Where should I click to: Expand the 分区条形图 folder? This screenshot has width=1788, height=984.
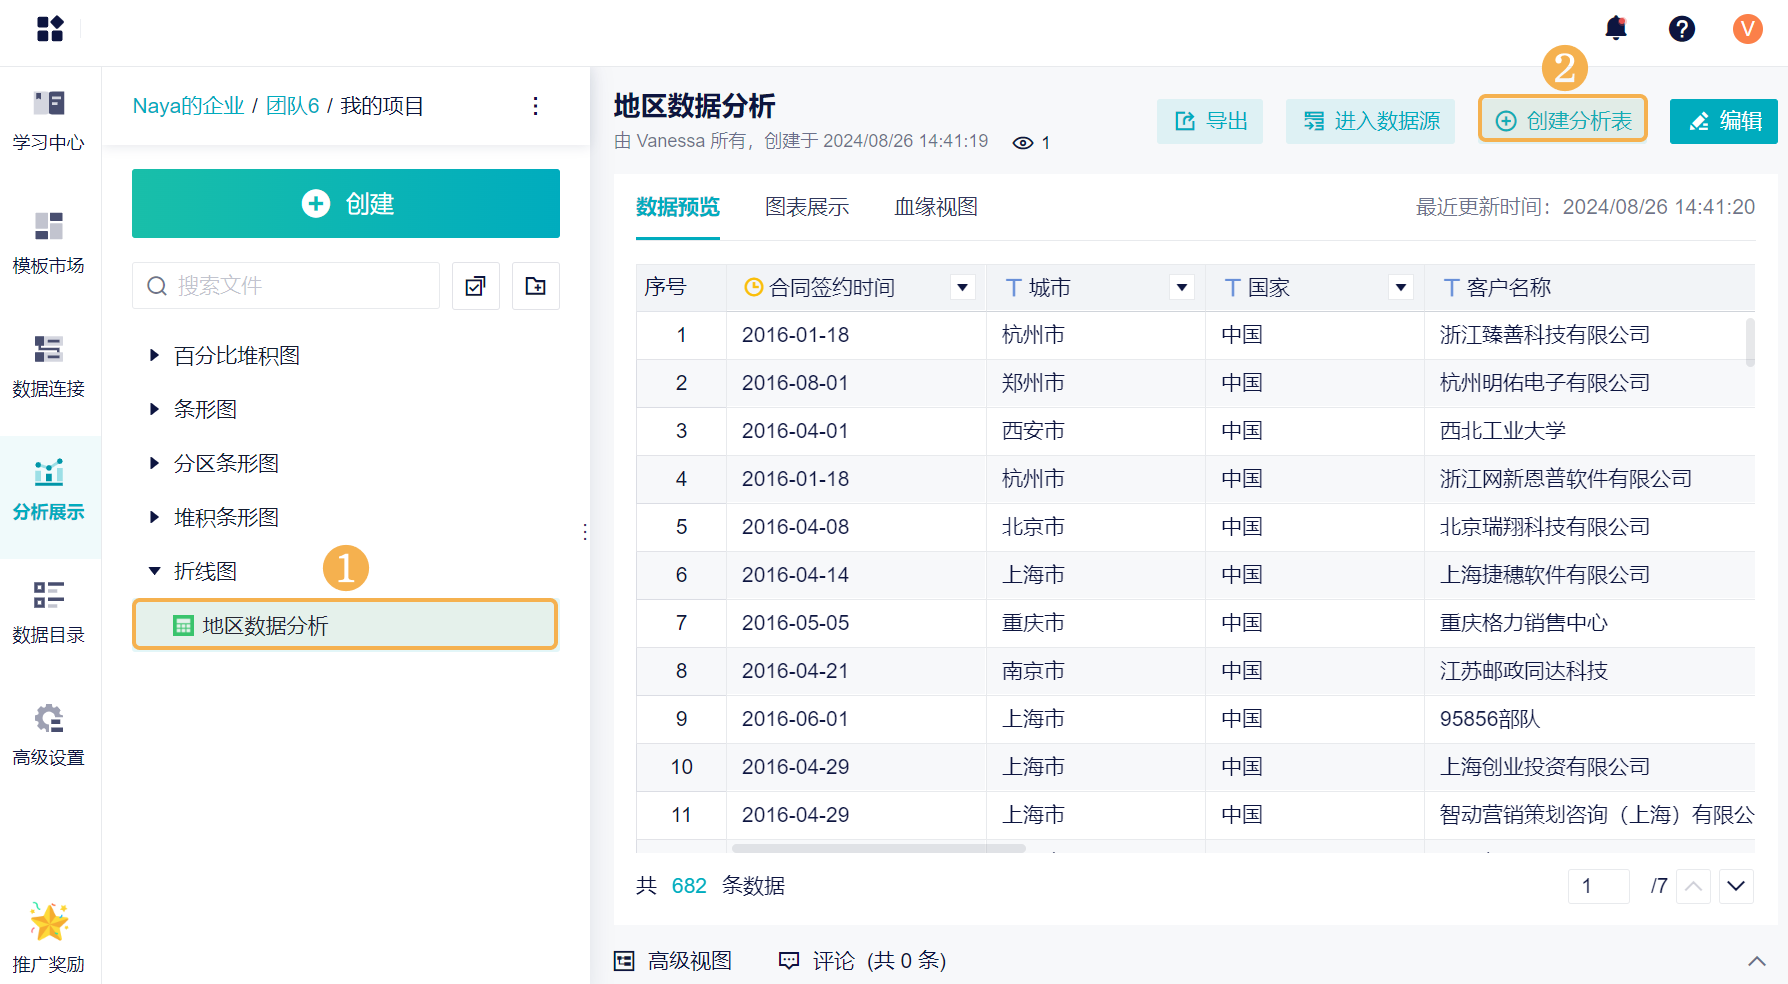pyautogui.click(x=154, y=463)
